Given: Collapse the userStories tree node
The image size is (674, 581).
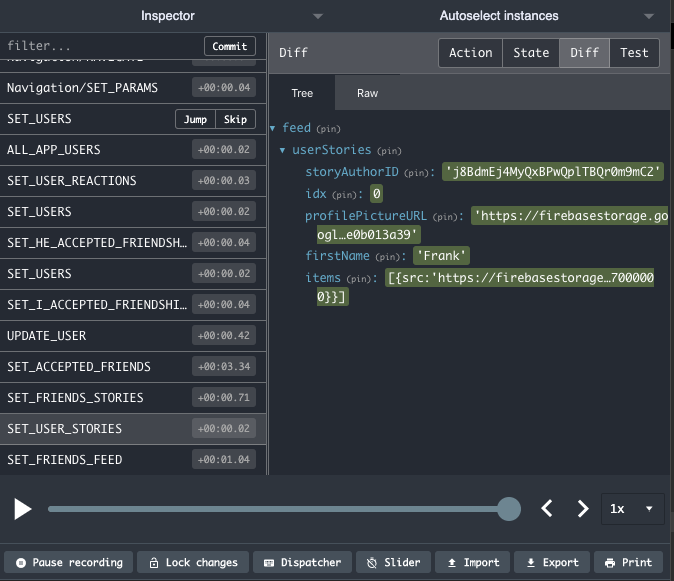Looking at the screenshot, I should click(x=283, y=150).
